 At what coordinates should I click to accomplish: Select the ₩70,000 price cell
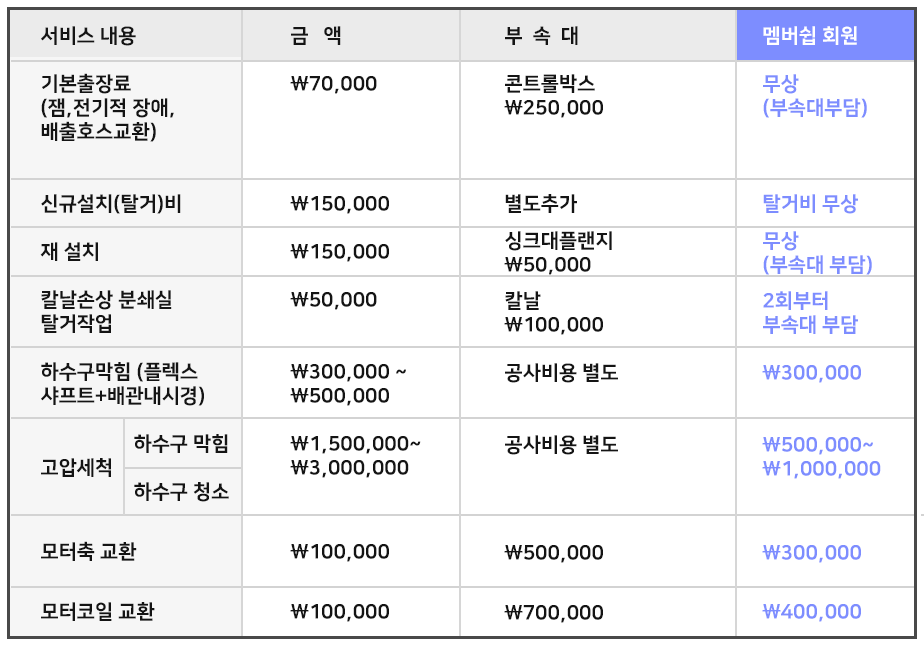(x=334, y=84)
